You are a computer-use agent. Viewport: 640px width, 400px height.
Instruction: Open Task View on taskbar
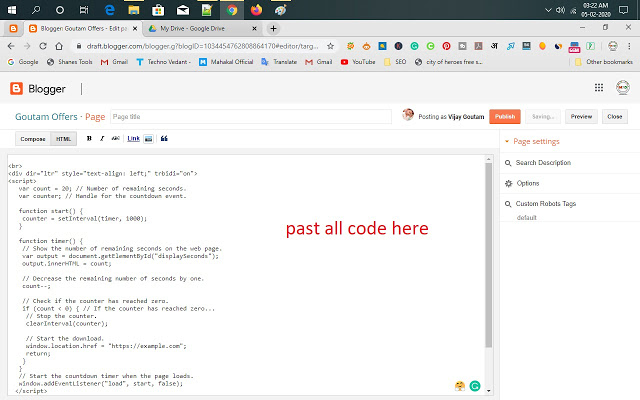pyautogui.click(x=84, y=10)
